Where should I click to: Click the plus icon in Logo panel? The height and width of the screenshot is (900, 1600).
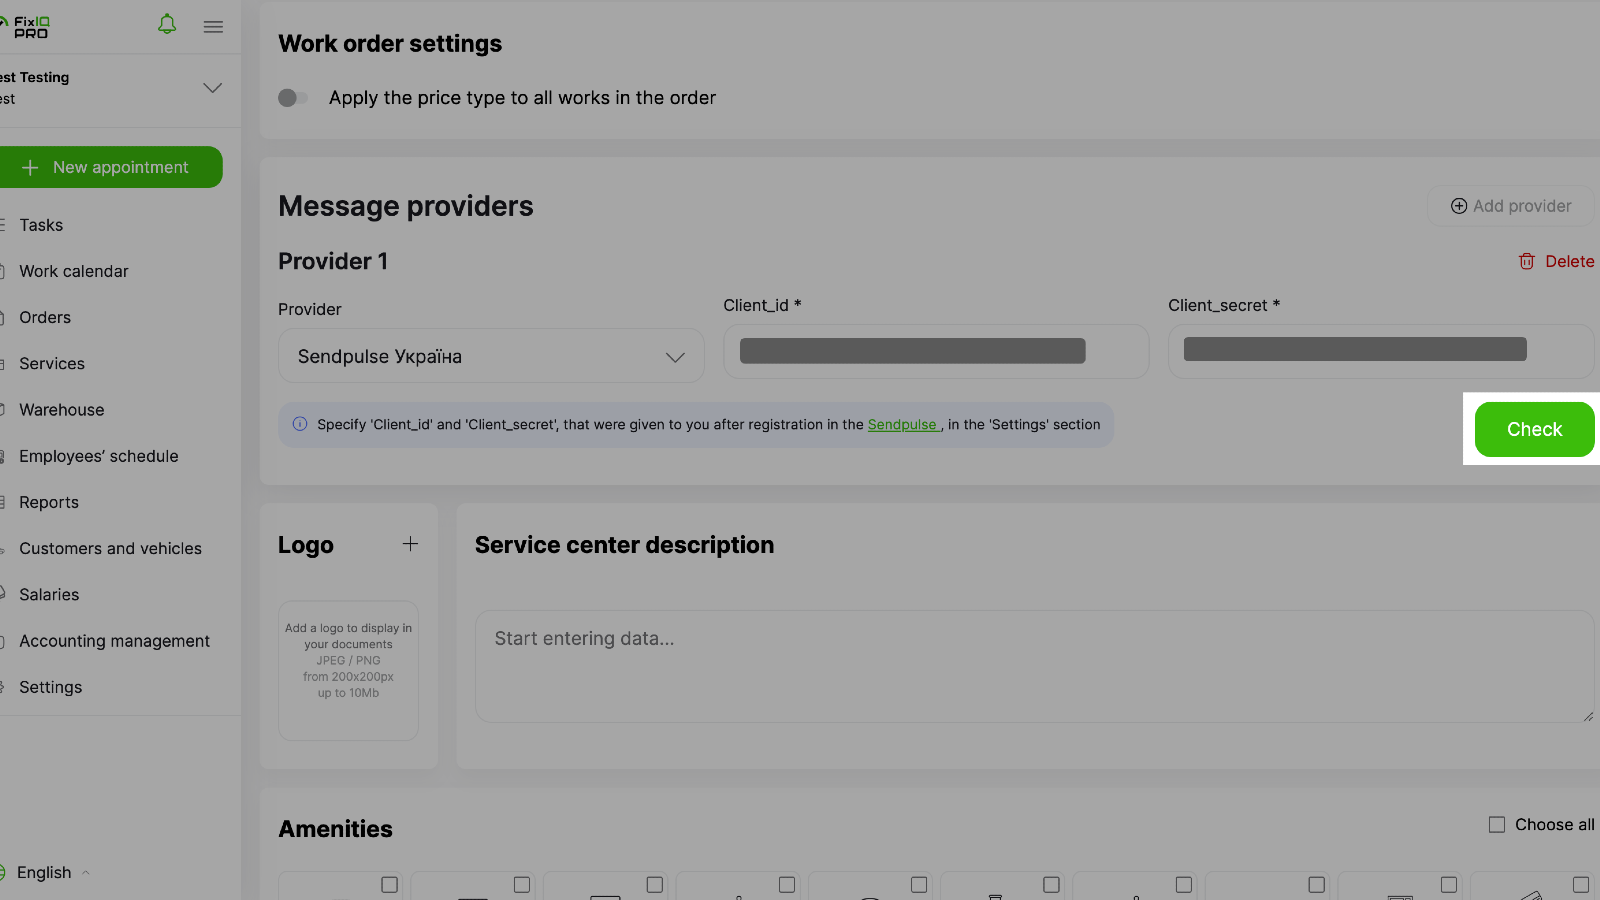(x=410, y=544)
